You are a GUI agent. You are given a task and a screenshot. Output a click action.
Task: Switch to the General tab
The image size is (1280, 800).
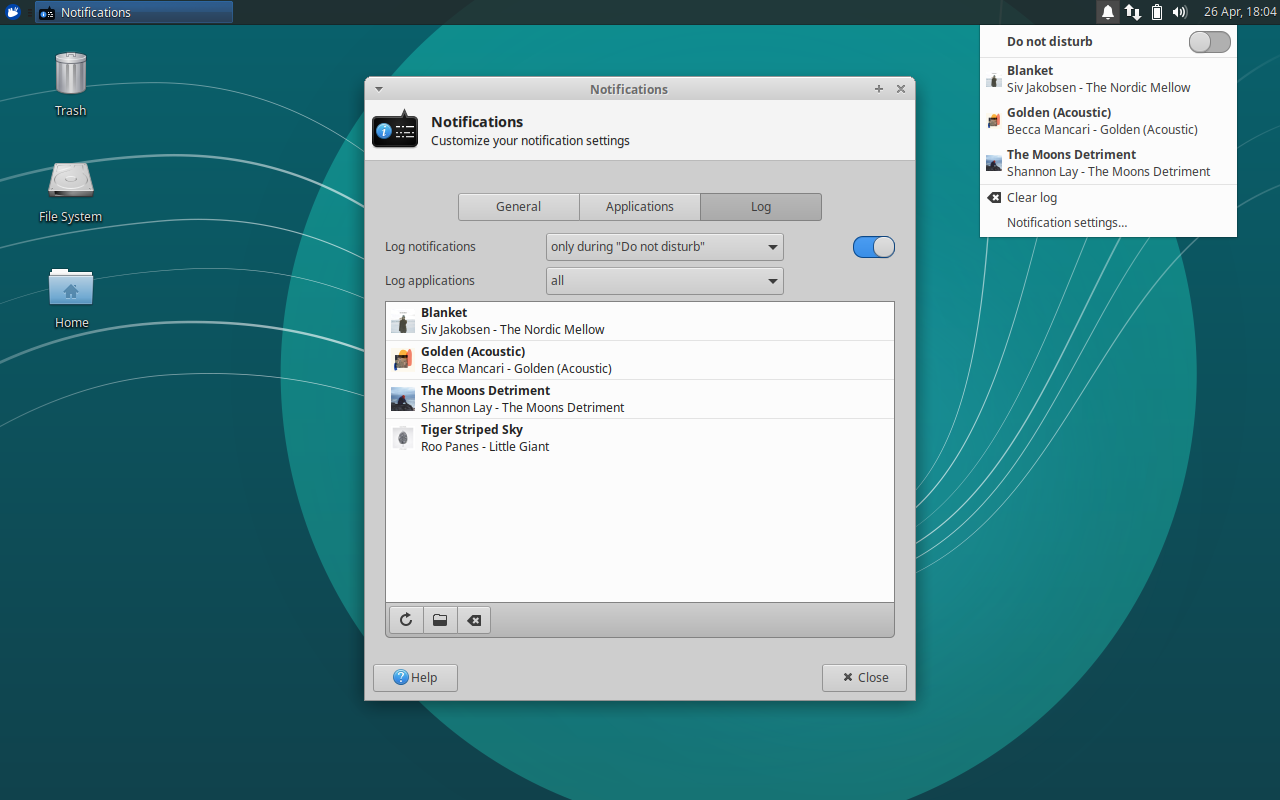[x=519, y=207]
